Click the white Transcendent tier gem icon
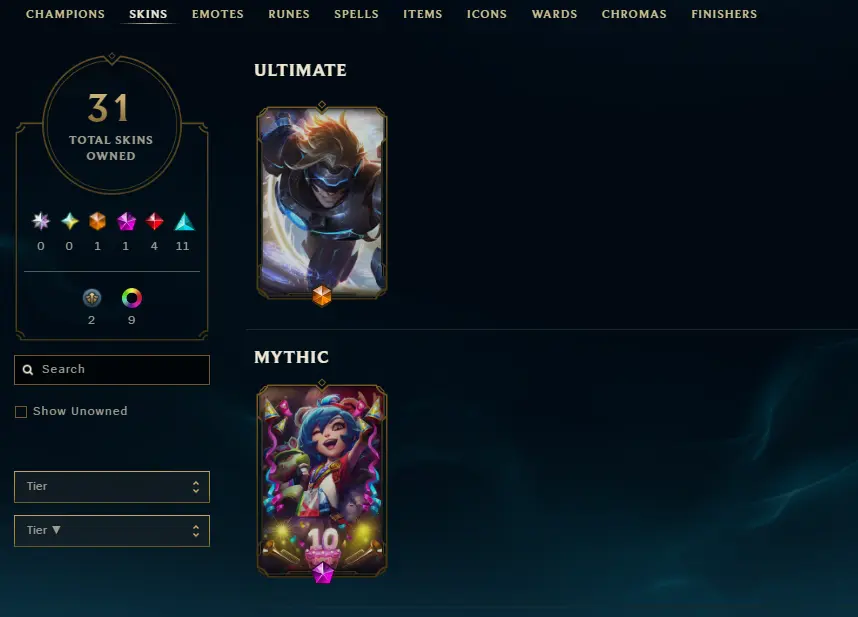Image resolution: width=858 pixels, height=617 pixels. (x=40, y=221)
